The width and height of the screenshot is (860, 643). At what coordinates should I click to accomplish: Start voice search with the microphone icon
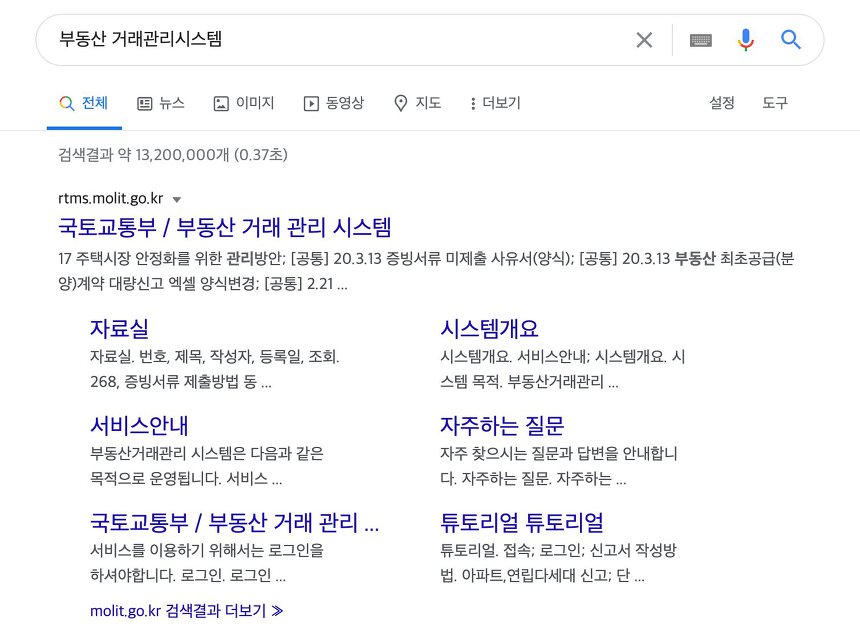pyautogui.click(x=745, y=40)
